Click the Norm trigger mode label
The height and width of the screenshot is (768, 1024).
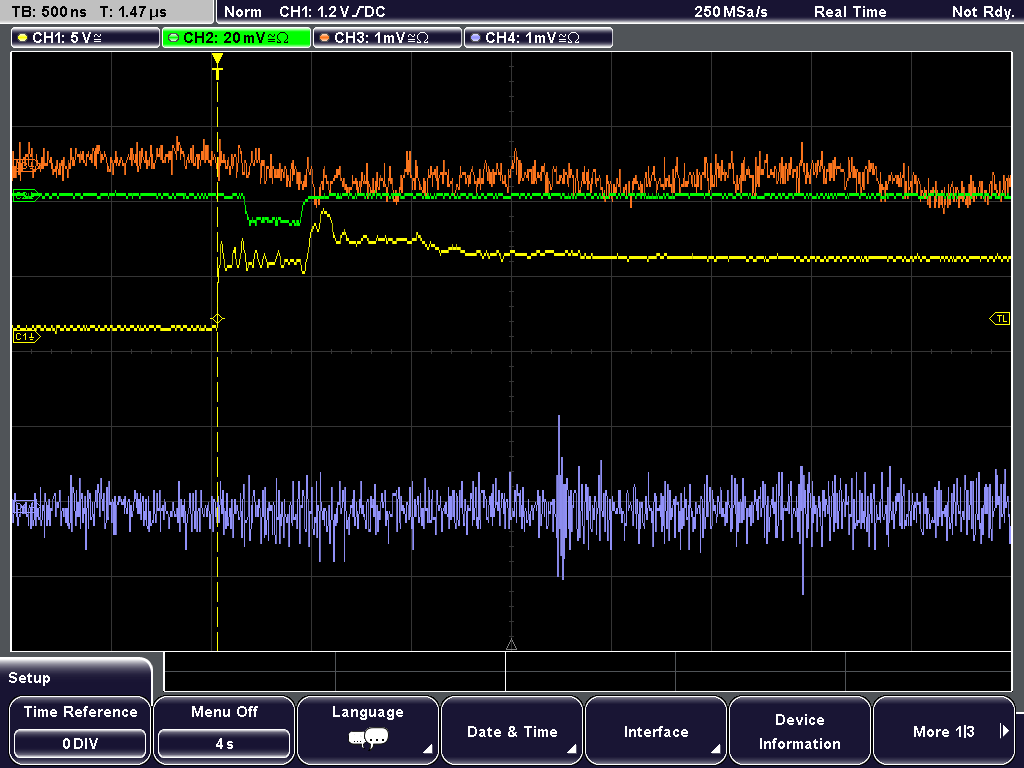(242, 12)
